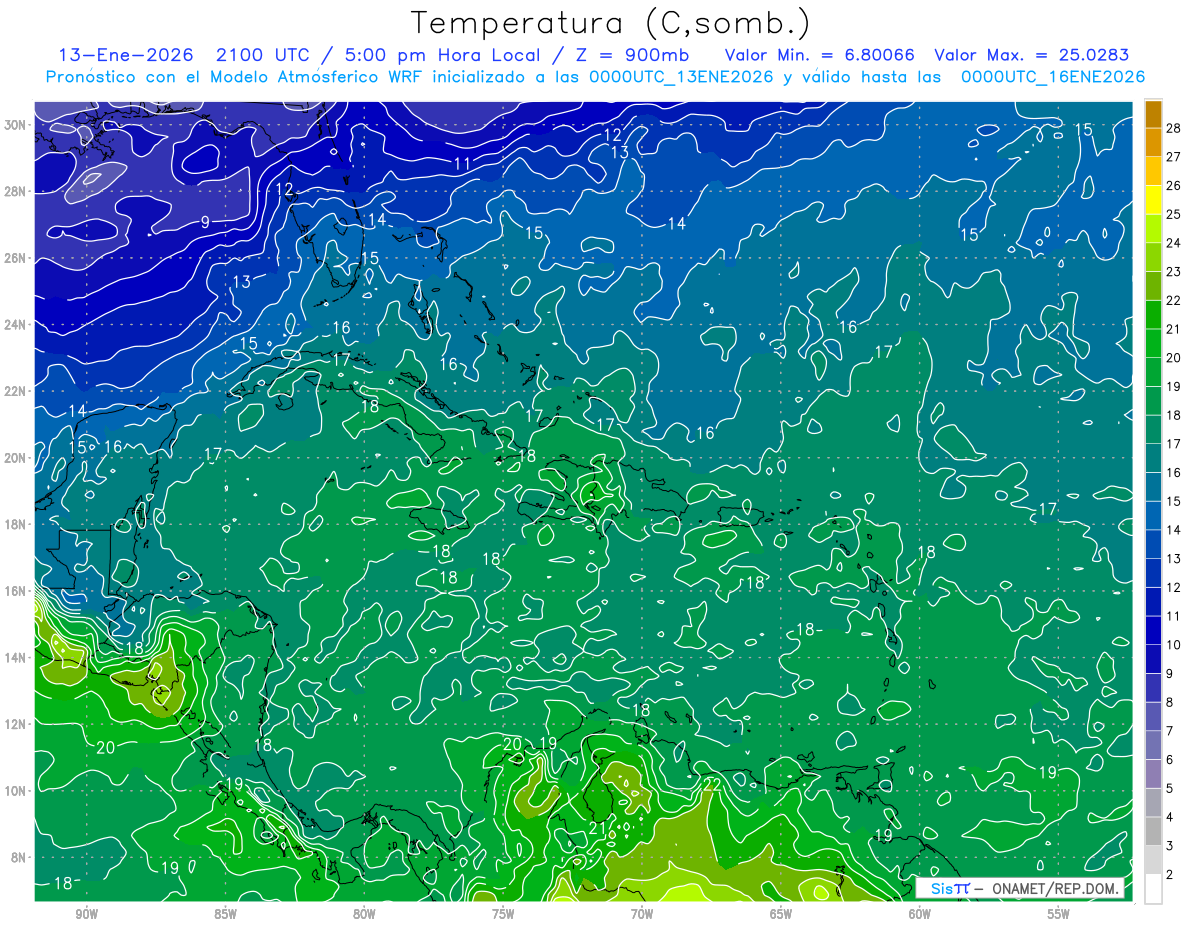Screen dimensions: 1200x927
Task: Click the color scale label '28'
Action: pyautogui.click(x=1173, y=128)
